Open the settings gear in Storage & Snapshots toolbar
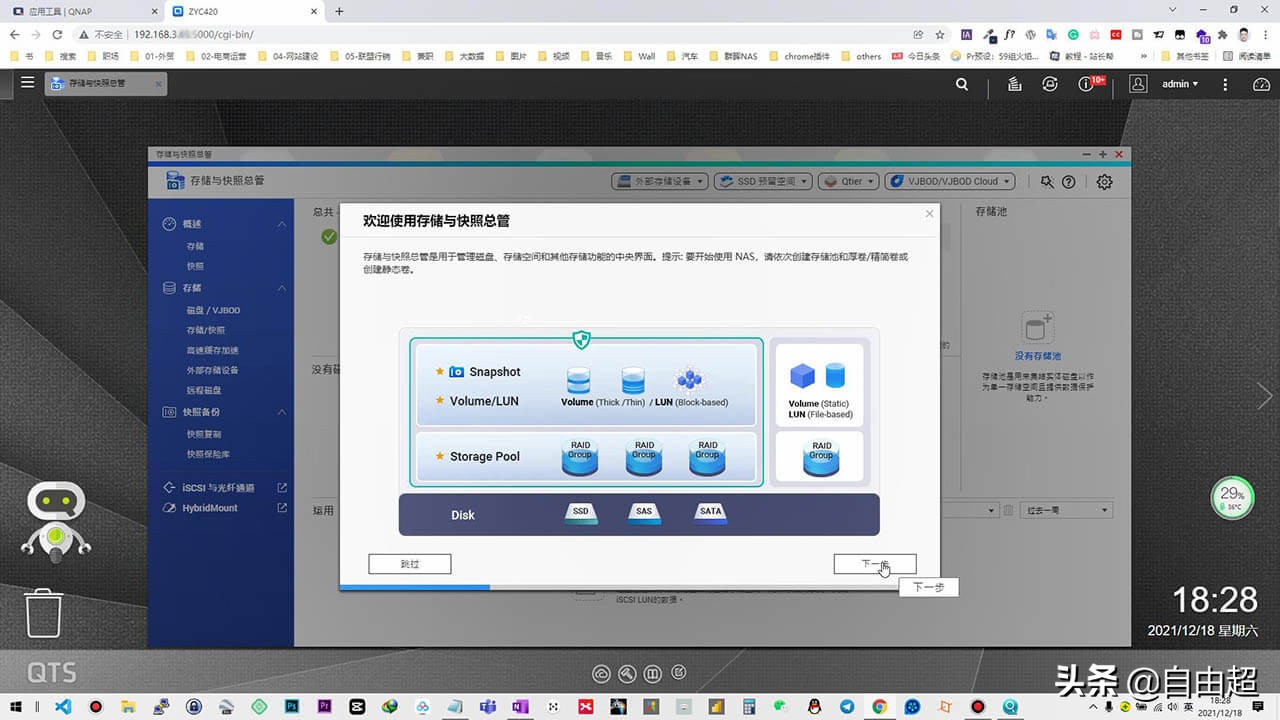The image size is (1280, 720). (1105, 181)
